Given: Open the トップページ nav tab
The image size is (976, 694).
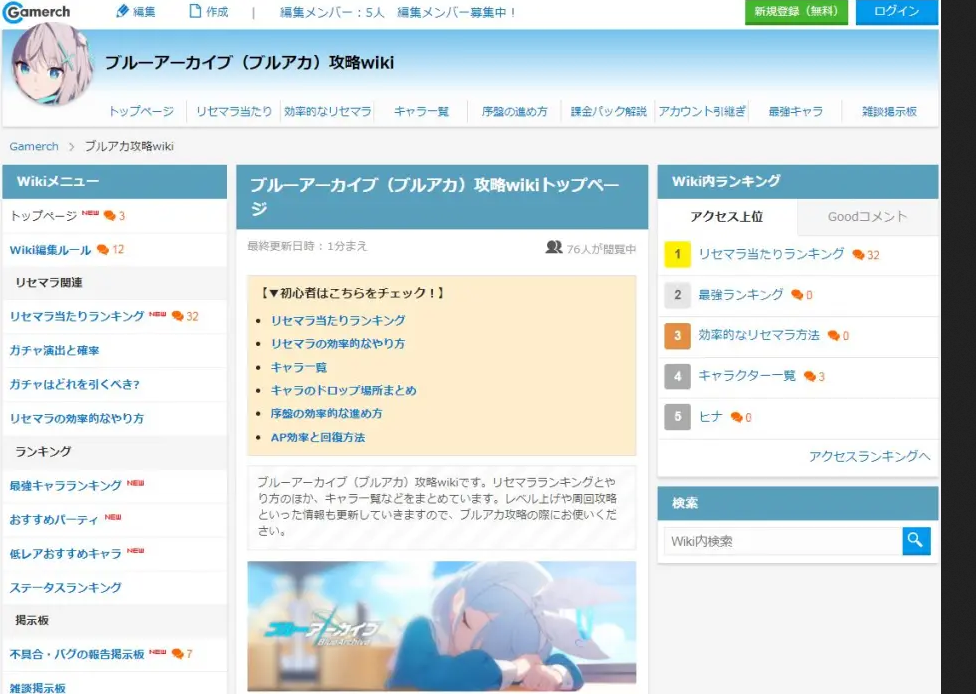Looking at the screenshot, I should click(x=141, y=111).
